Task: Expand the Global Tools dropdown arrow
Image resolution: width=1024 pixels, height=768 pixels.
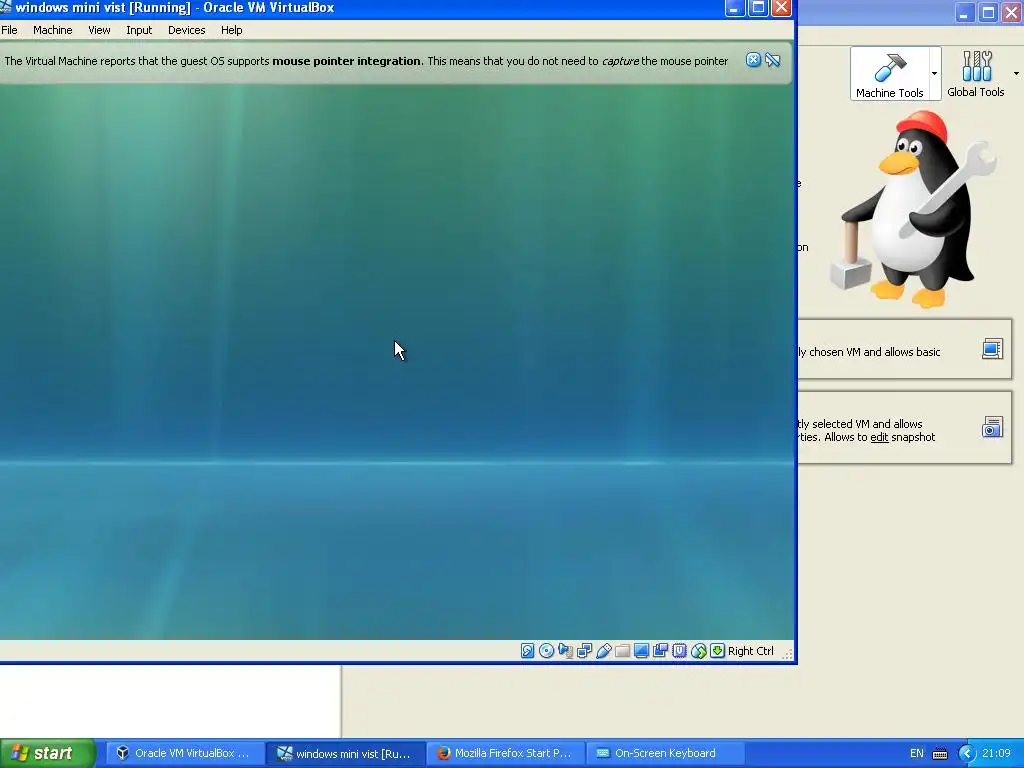Action: tap(1016, 73)
